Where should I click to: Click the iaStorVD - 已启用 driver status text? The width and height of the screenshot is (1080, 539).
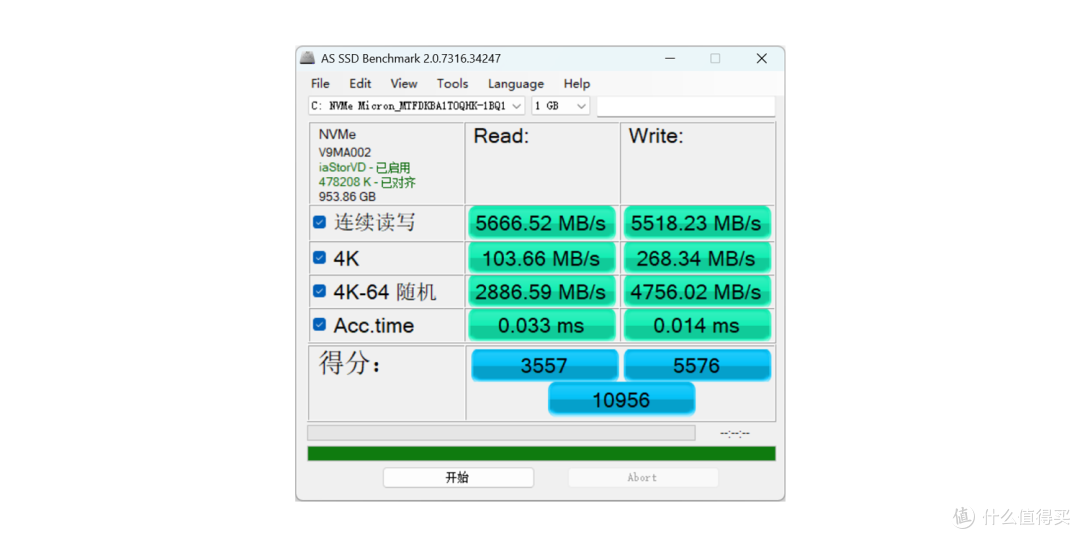364,167
